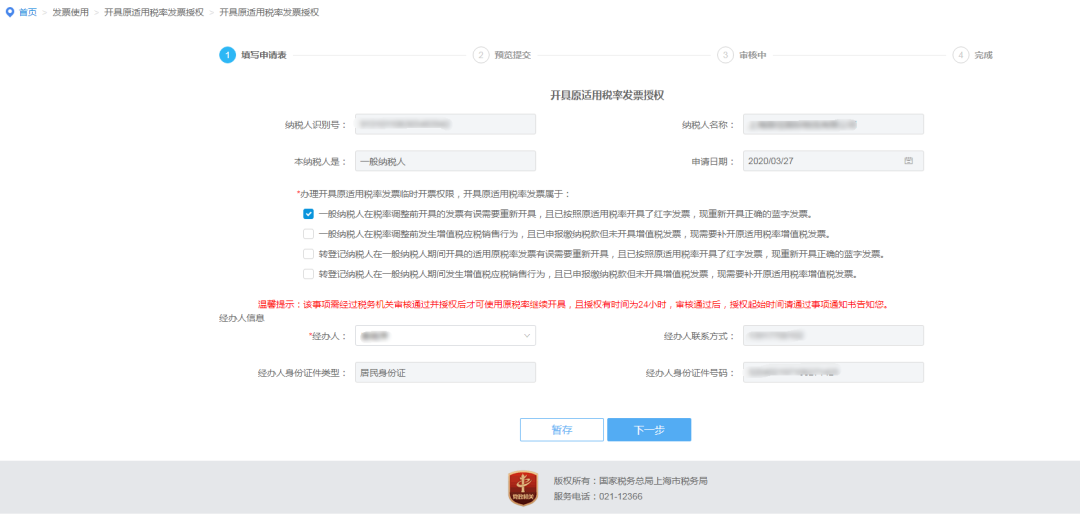Click the 纳税人名称 input field
Image resolution: width=1080 pixels, height=515 pixels.
833,124
